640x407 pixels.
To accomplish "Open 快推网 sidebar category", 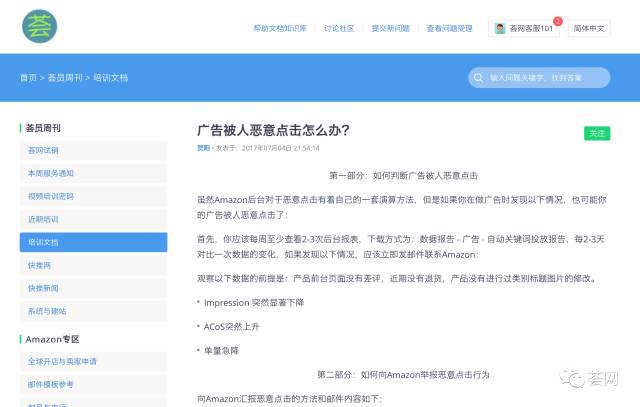I will click(93, 265).
